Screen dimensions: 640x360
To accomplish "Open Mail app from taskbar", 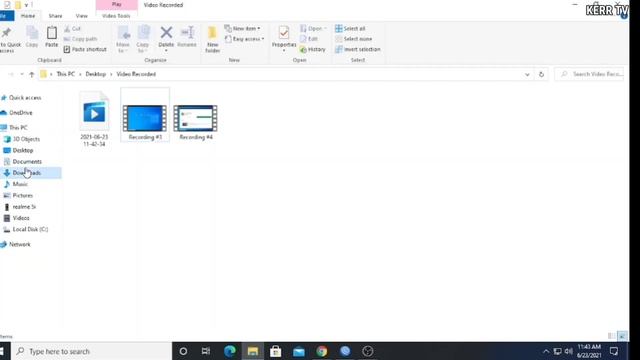I will pos(298,351).
